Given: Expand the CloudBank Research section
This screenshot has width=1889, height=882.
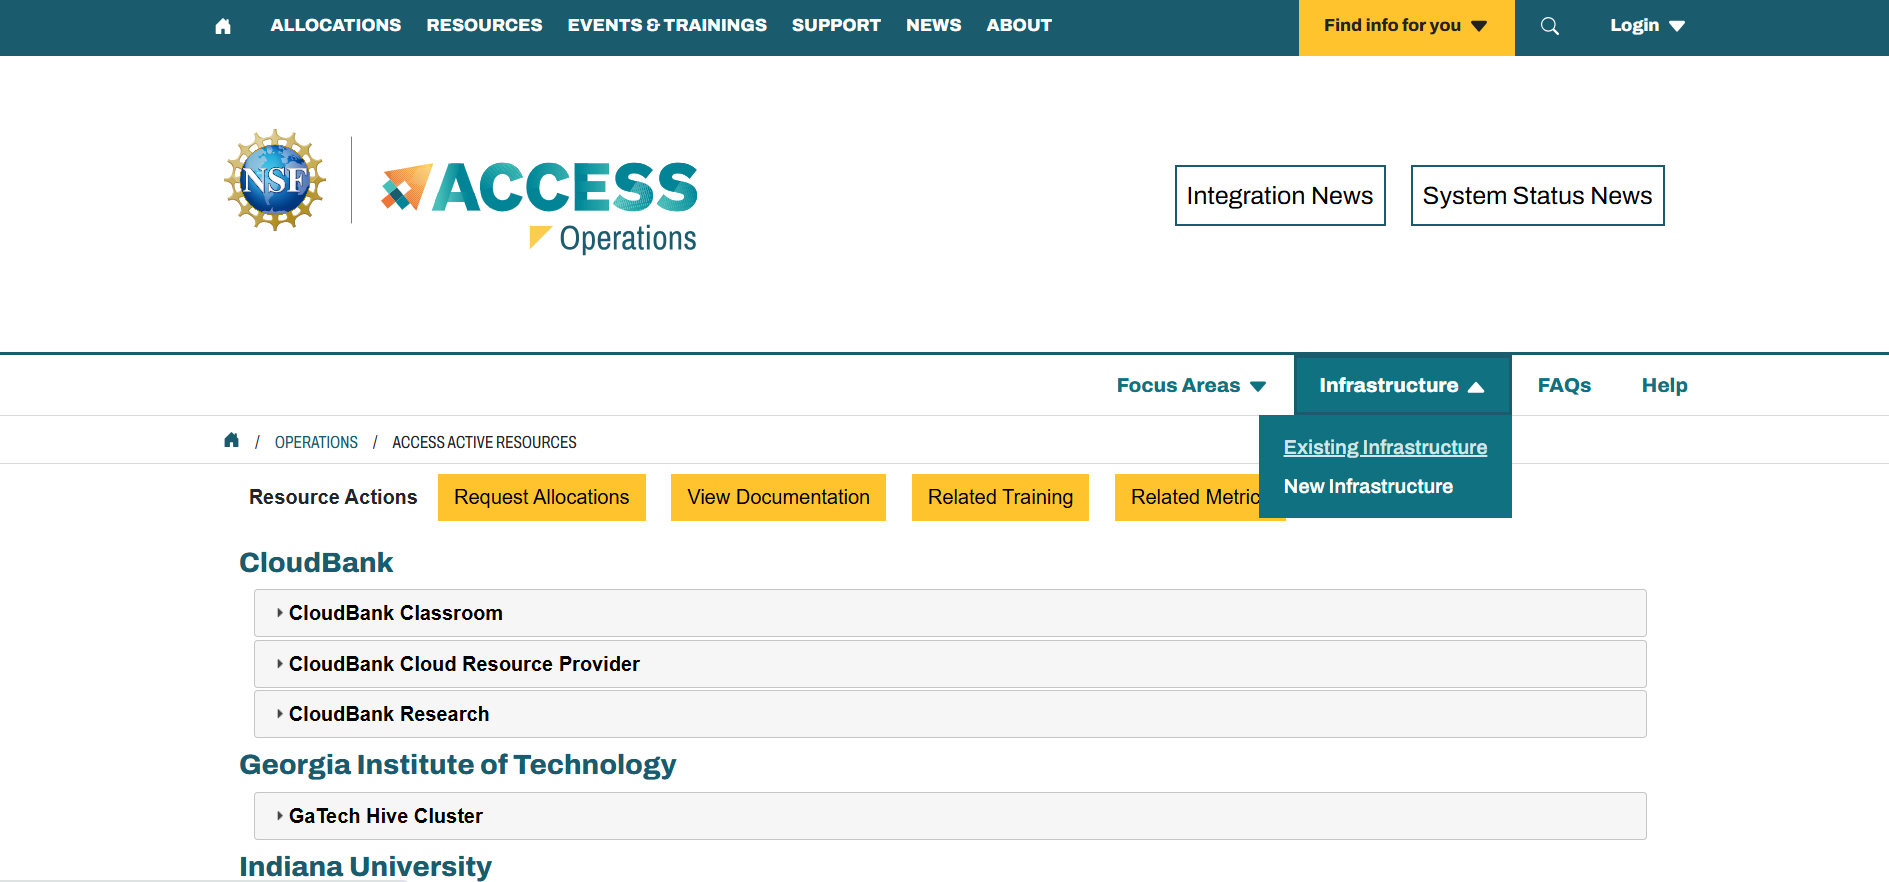Looking at the screenshot, I should pos(950,714).
